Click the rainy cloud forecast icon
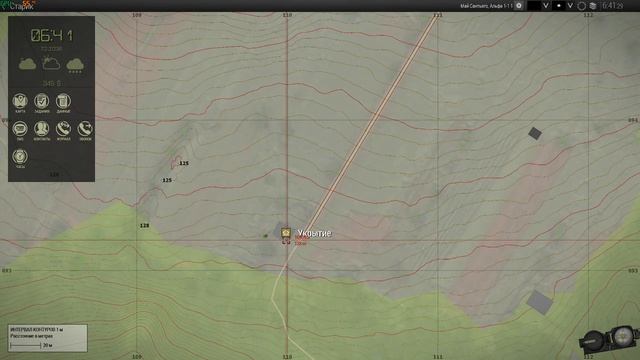Image resolution: width=640 pixels, height=360 pixels. click(x=75, y=65)
